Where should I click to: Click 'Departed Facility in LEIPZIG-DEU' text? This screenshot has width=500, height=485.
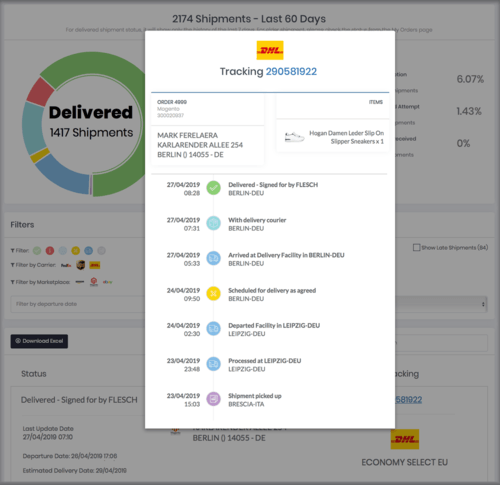coord(274,325)
